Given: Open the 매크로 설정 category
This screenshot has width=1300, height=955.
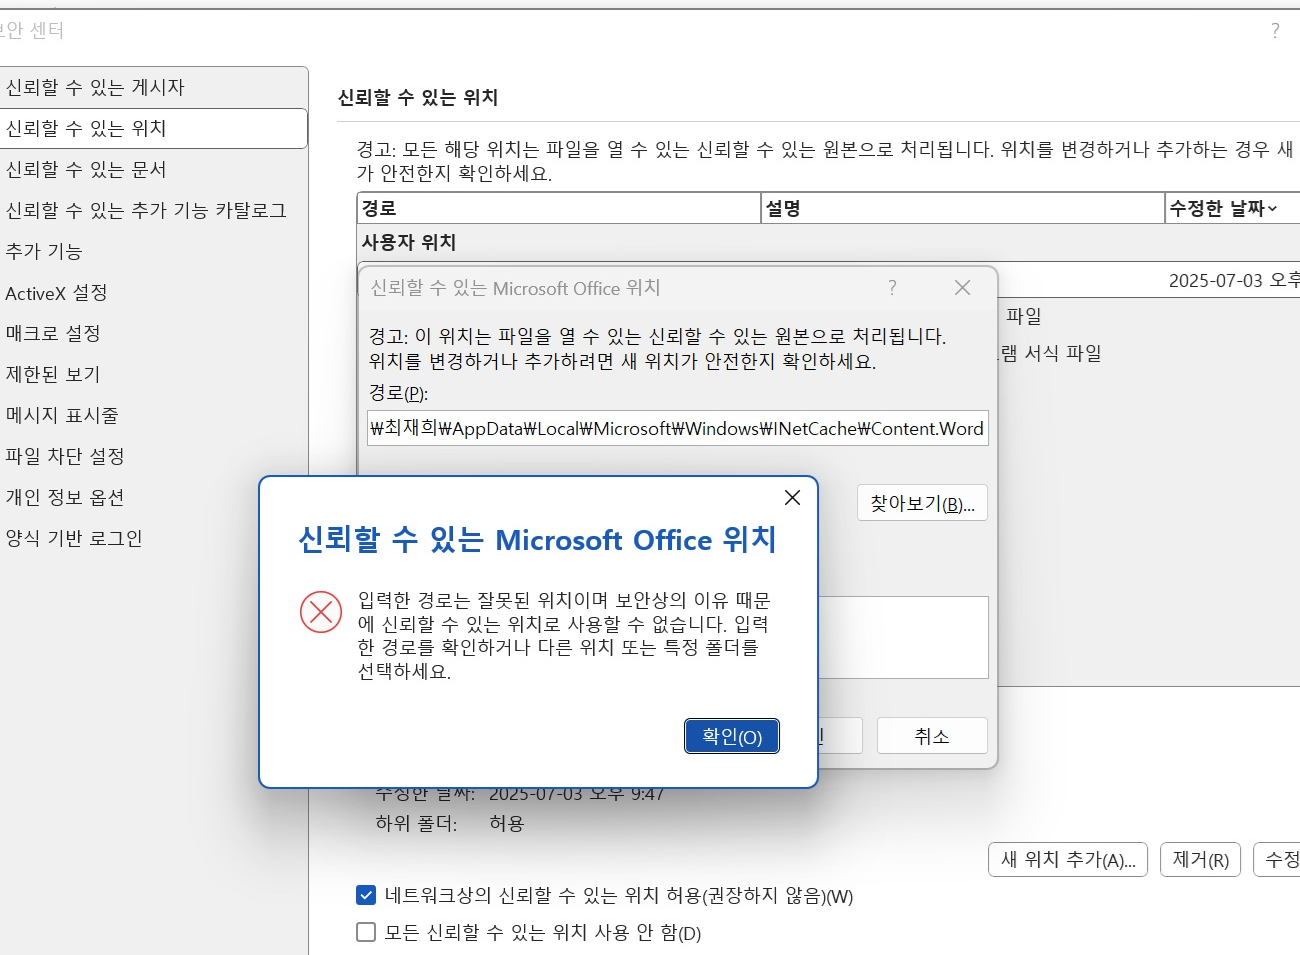Looking at the screenshot, I should 53,333.
